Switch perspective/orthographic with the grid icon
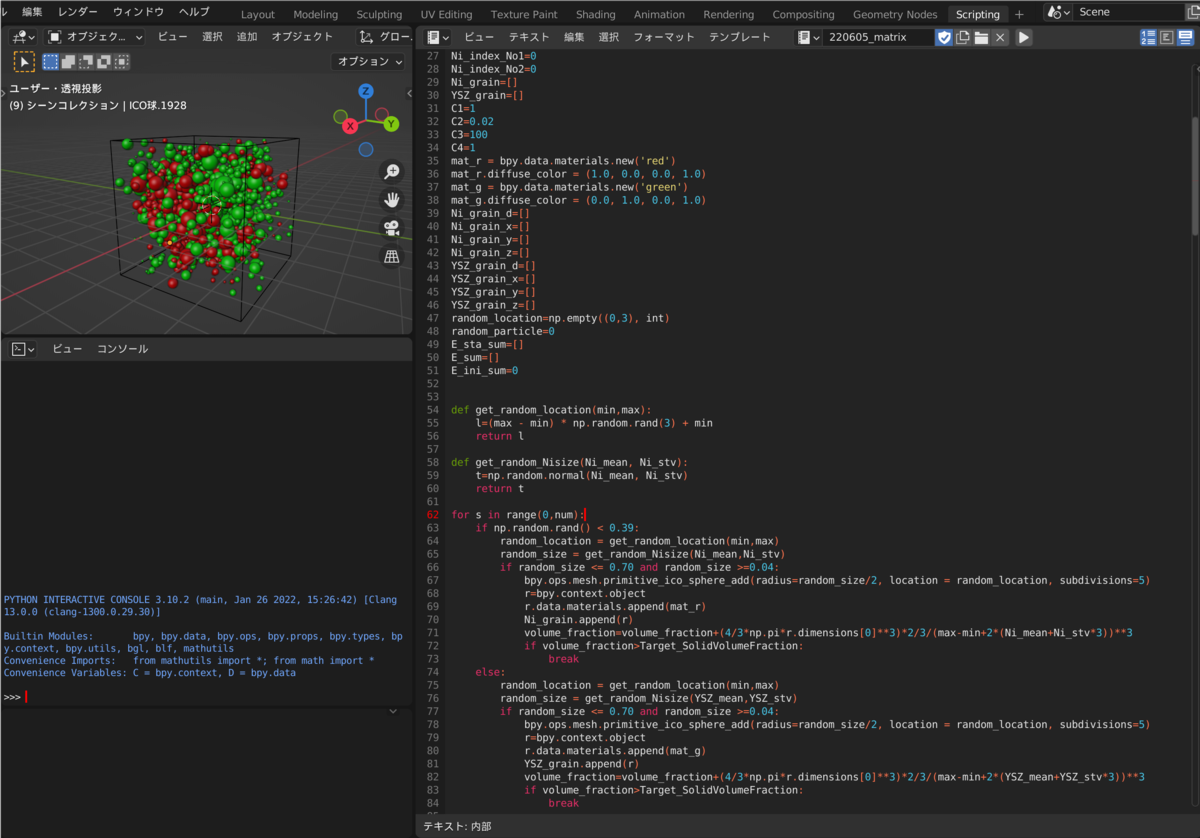The width and height of the screenshot is (1200, 838). [392, 257]
